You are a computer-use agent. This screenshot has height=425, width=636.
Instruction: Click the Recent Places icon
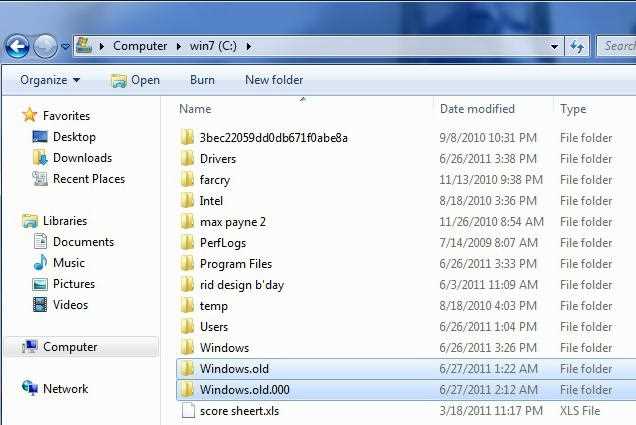pyautogui.click(x=40, y=178)
